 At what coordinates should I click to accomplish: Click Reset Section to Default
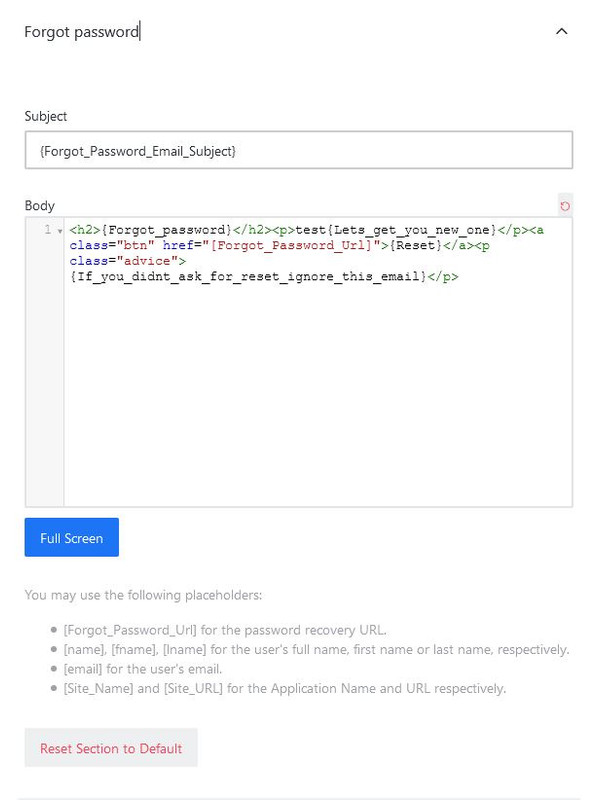pos(111,748)
